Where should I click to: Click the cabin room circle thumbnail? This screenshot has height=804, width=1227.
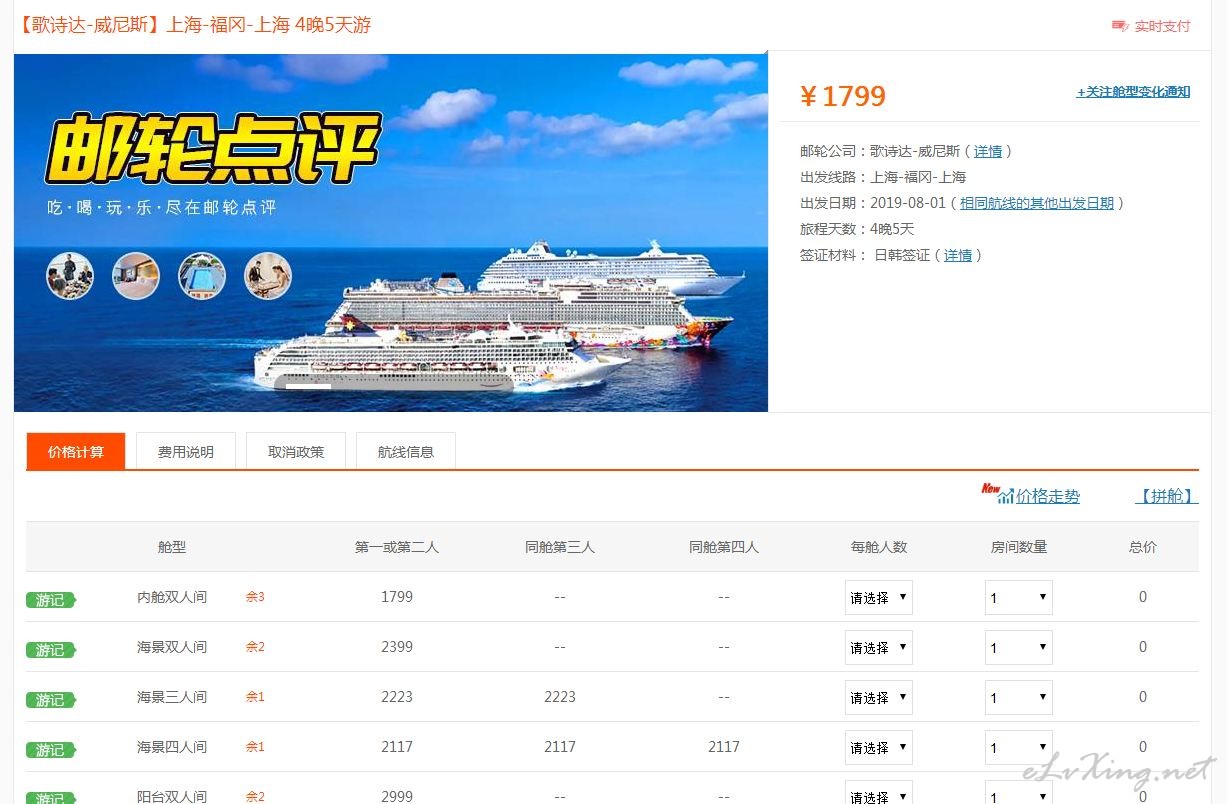coord(136,276)
